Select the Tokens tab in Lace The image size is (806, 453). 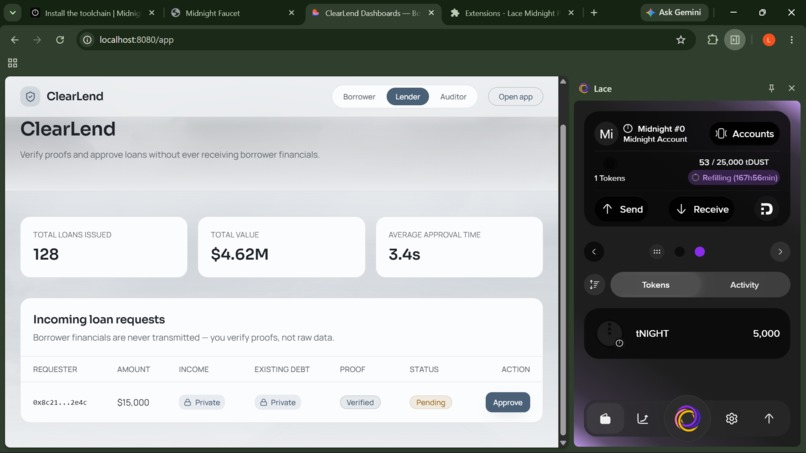[655, 284]
